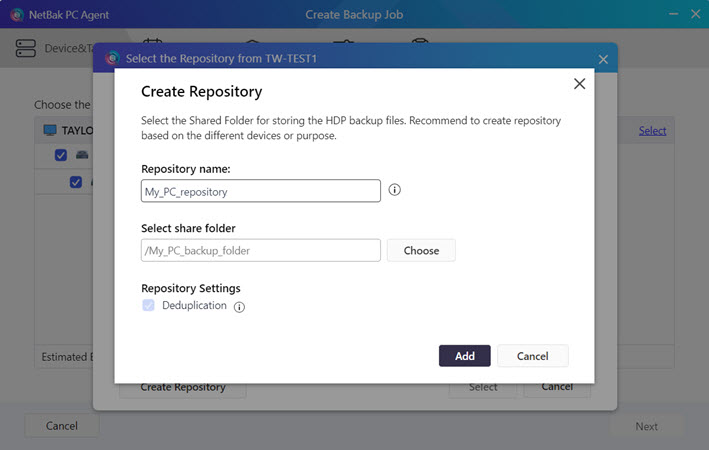The width and height of the screenshot is (709, 450).
Task: Click the Next button at bottom right
Action: coord(646,426)
